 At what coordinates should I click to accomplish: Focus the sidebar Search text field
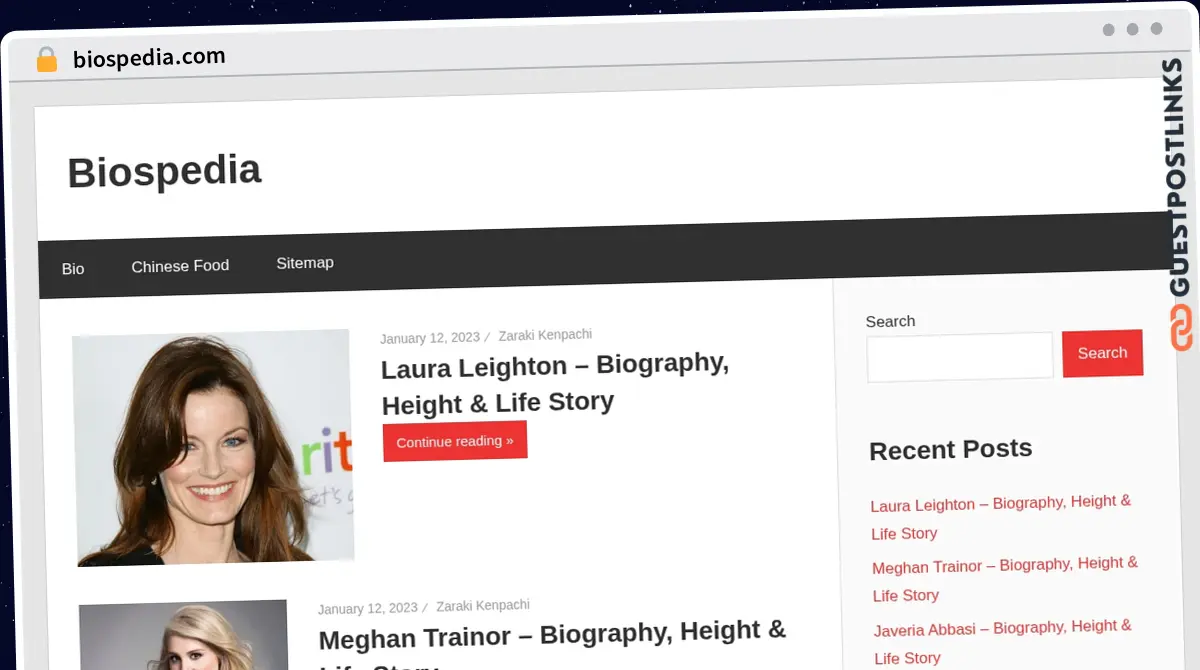coord(959,357)
